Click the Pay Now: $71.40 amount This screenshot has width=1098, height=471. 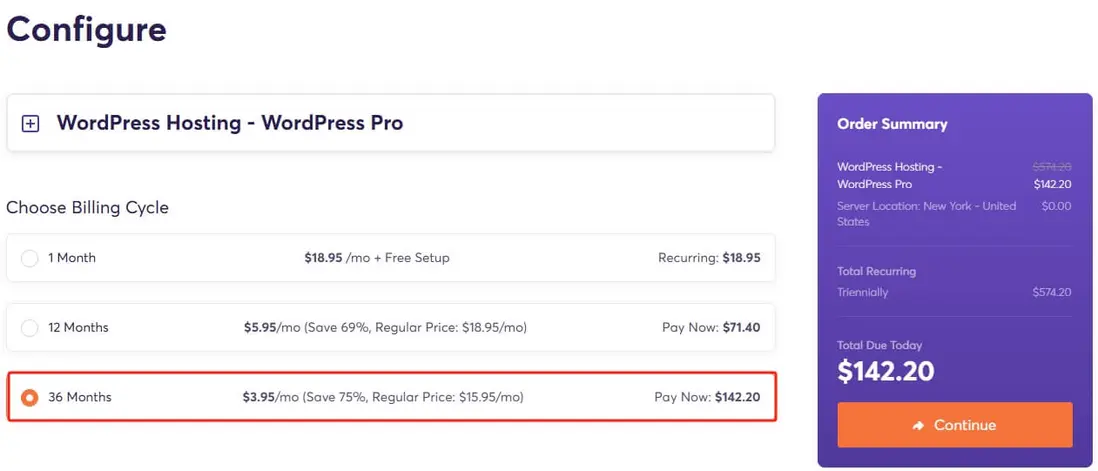[711, 328]
